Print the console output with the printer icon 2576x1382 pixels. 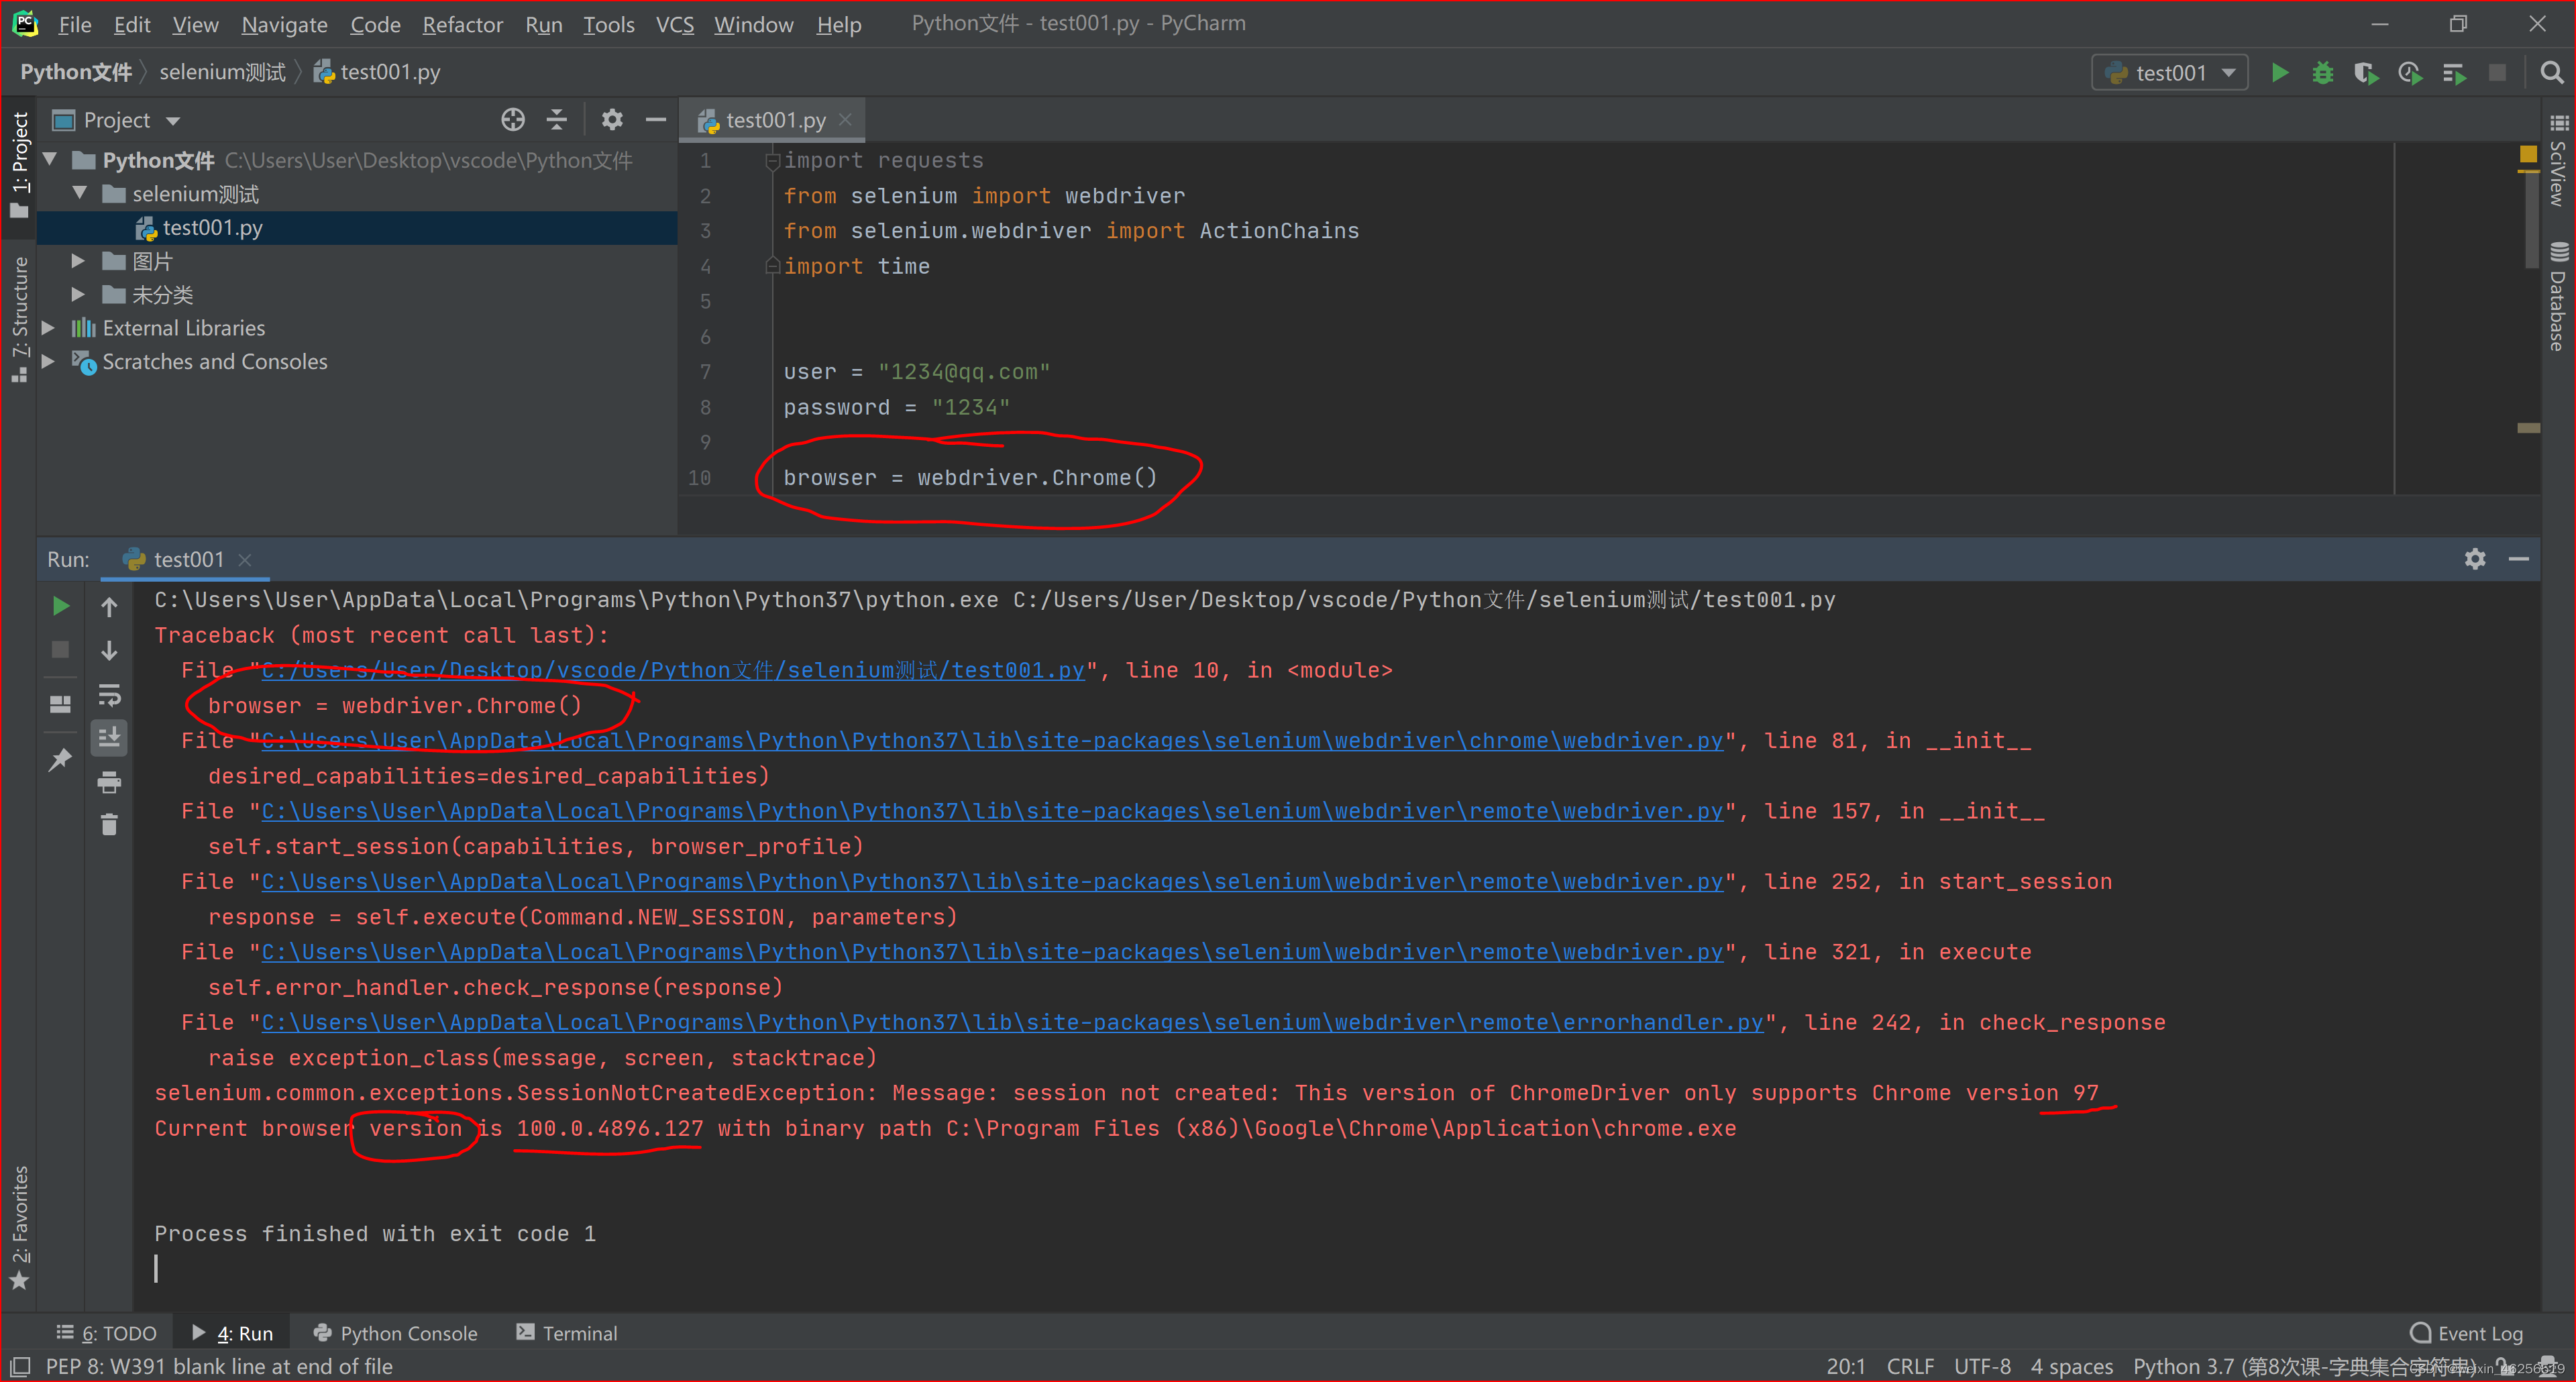109,782
